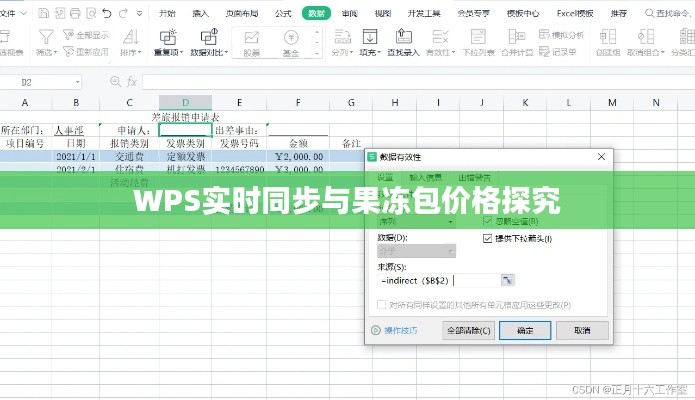Open the 模板中心 ribbon tab
The image size is (695, 400).
pyautogui.click(x=523, y=13)
